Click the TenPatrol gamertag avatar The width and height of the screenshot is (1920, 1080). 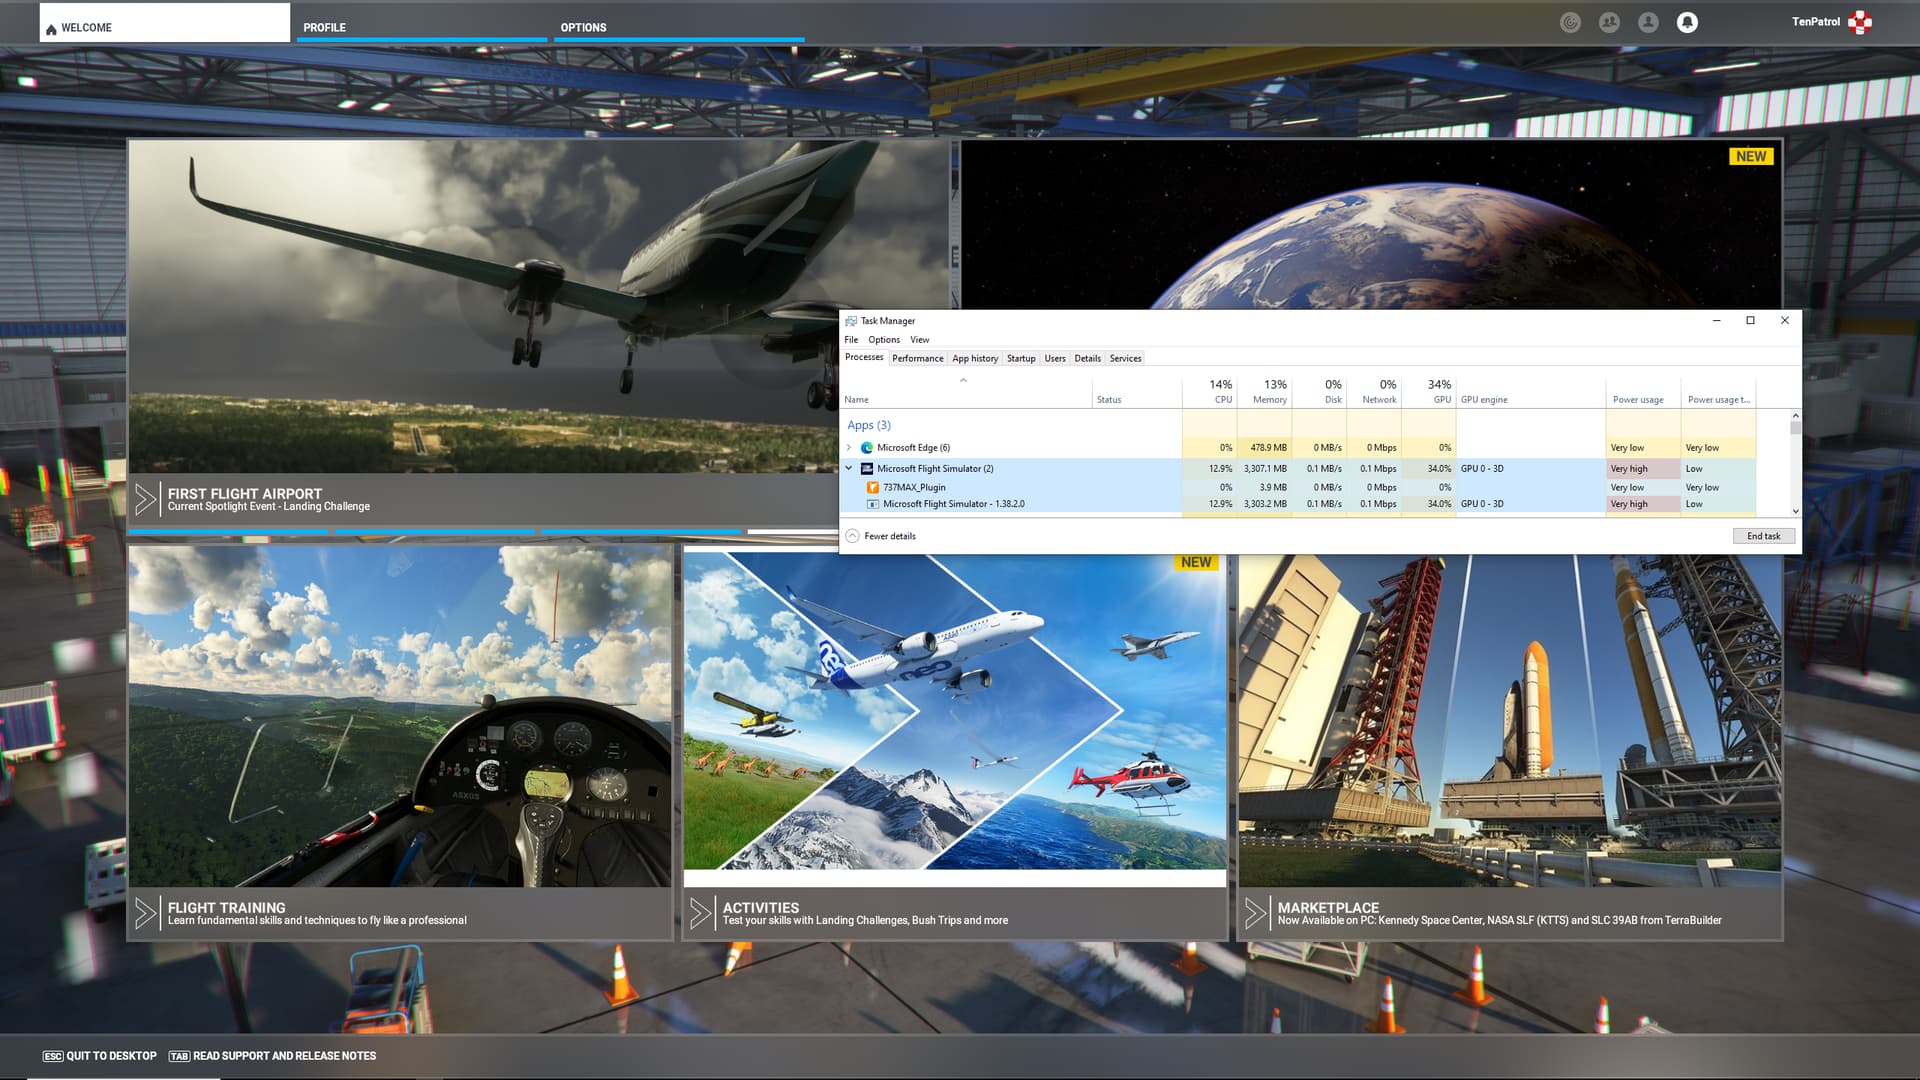(1860, 22)
